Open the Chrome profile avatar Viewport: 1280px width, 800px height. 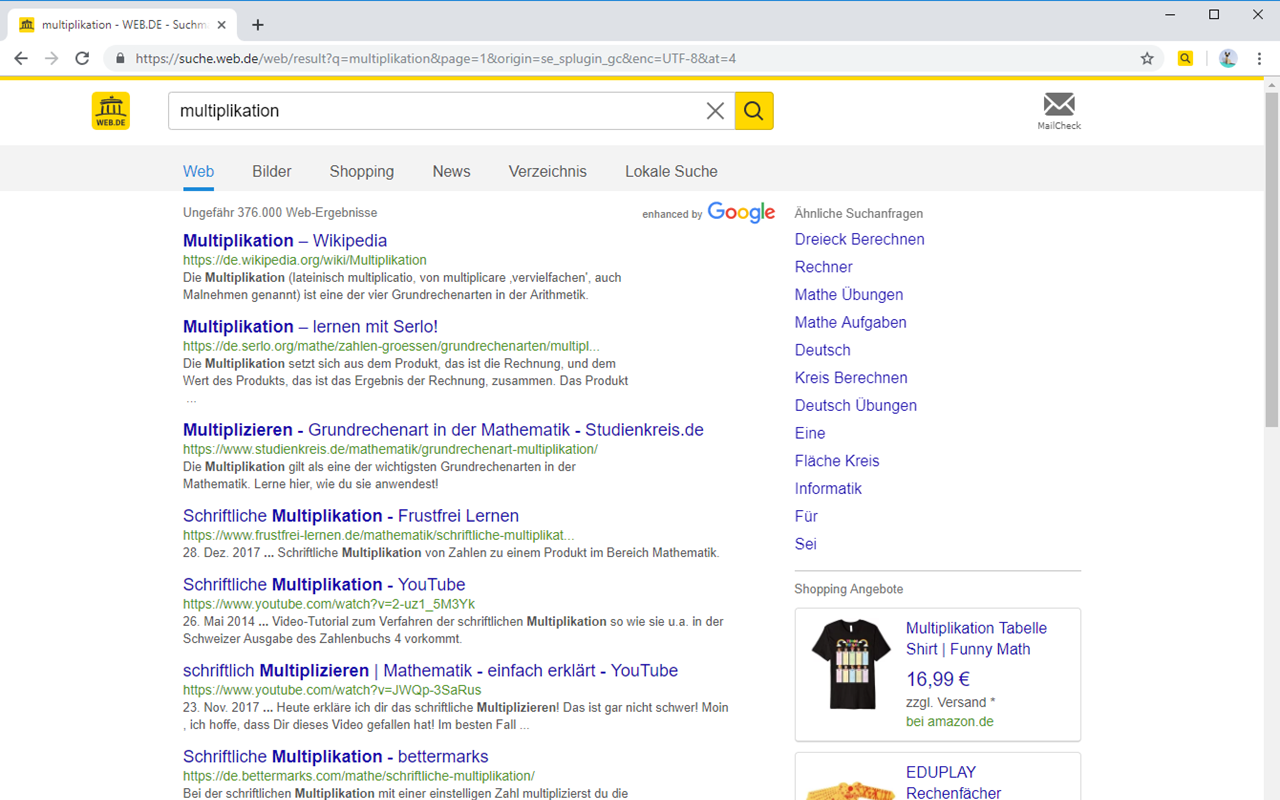click(1228, 58)
